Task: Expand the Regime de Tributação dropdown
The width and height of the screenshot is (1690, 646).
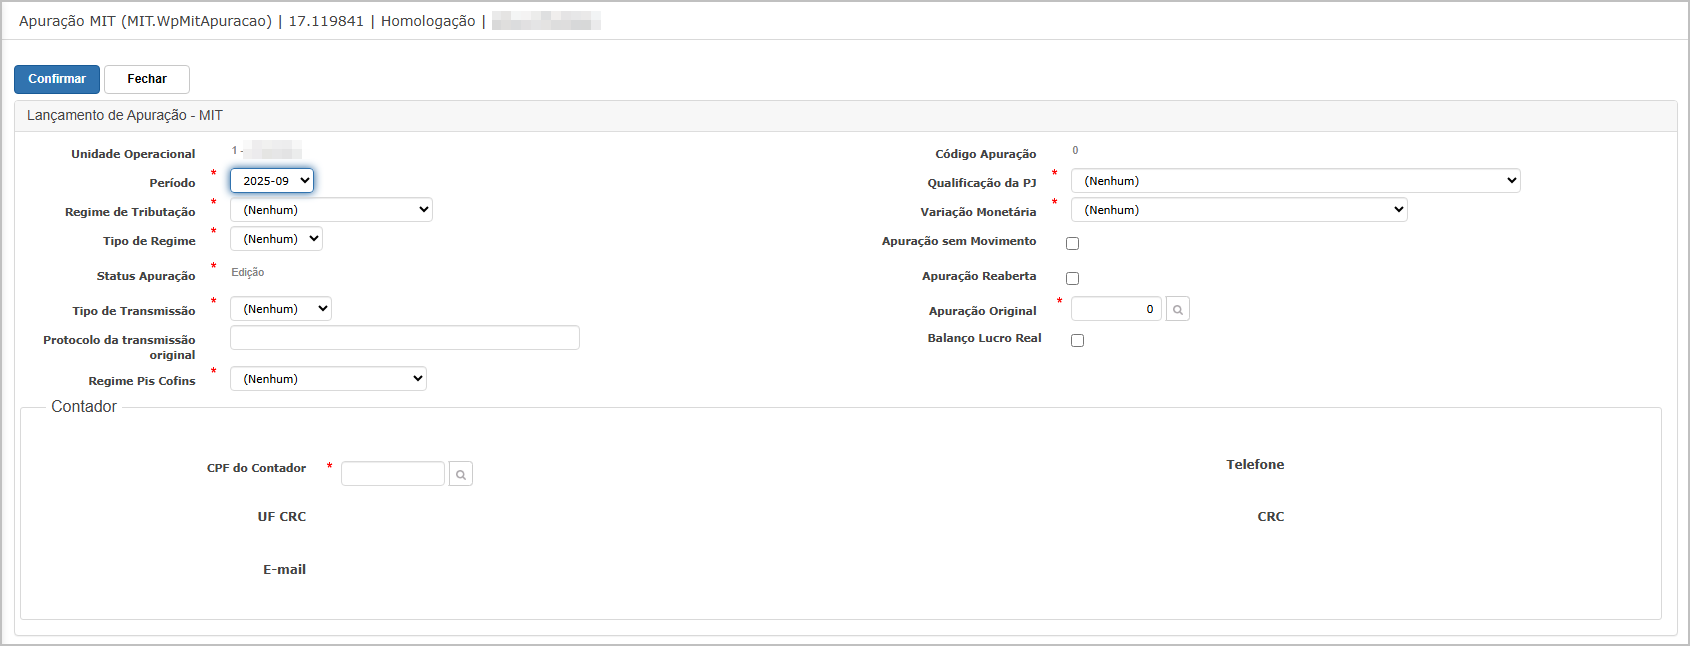Action: pos(331,210)
